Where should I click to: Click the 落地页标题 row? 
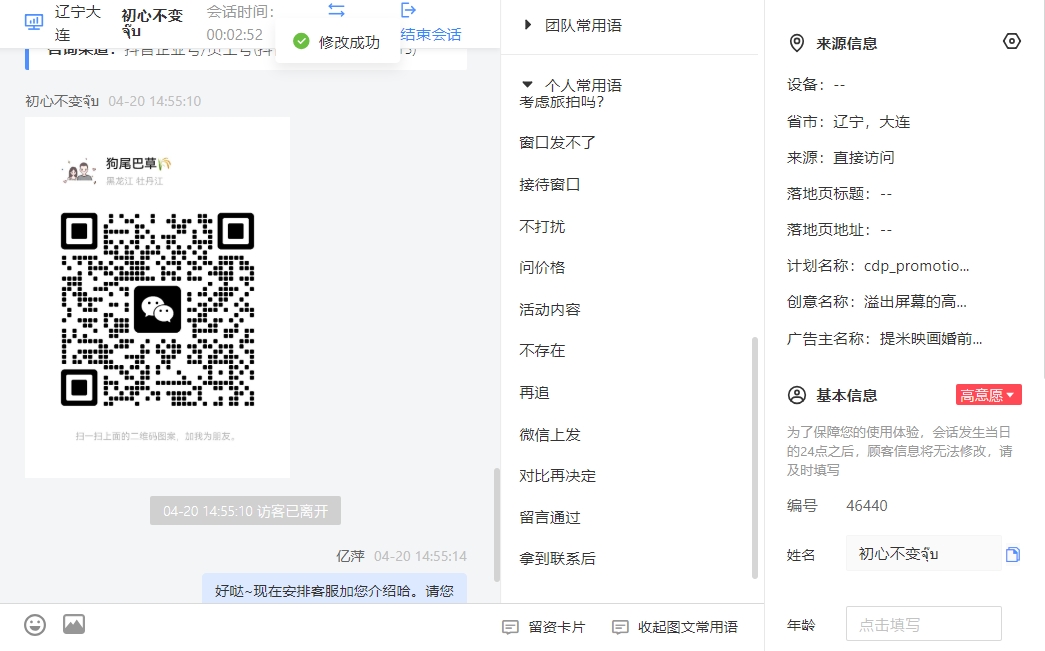(x=839, y=194)
